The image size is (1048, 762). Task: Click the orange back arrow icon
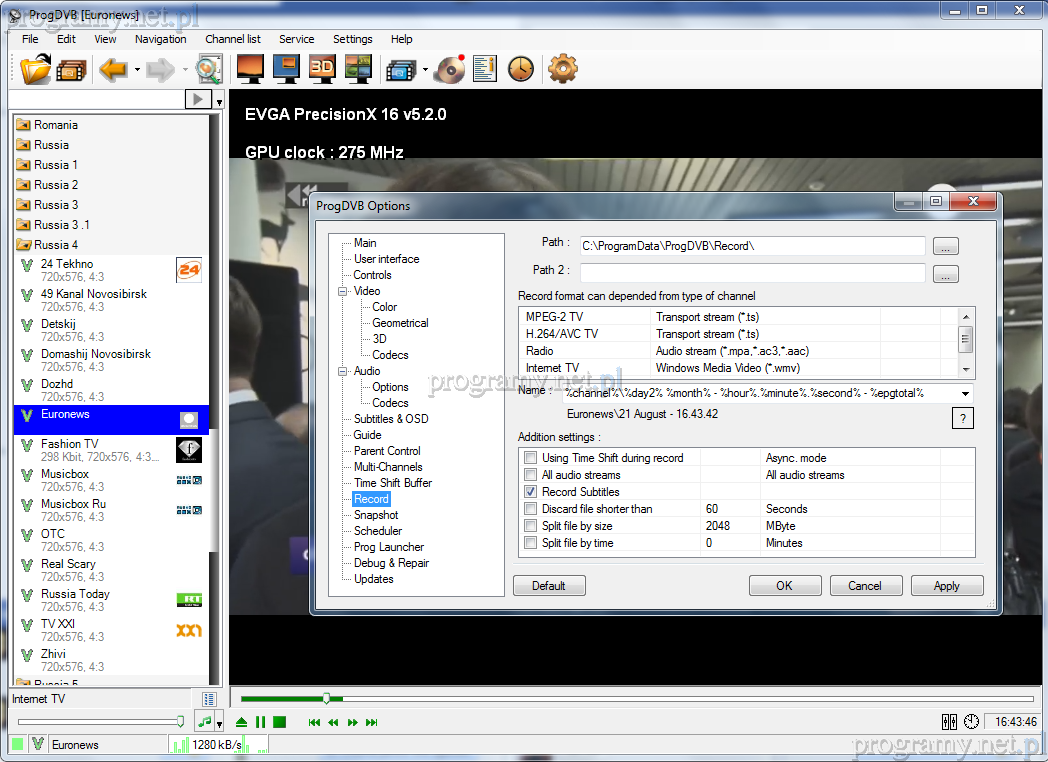coord(113,69)
